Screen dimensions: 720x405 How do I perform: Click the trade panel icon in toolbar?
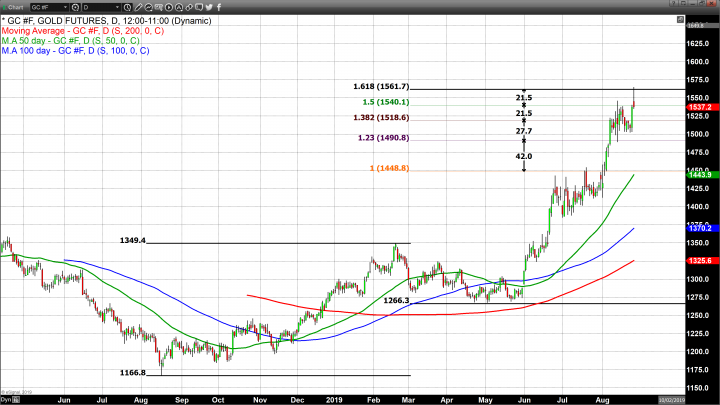(x=158, y=7)
